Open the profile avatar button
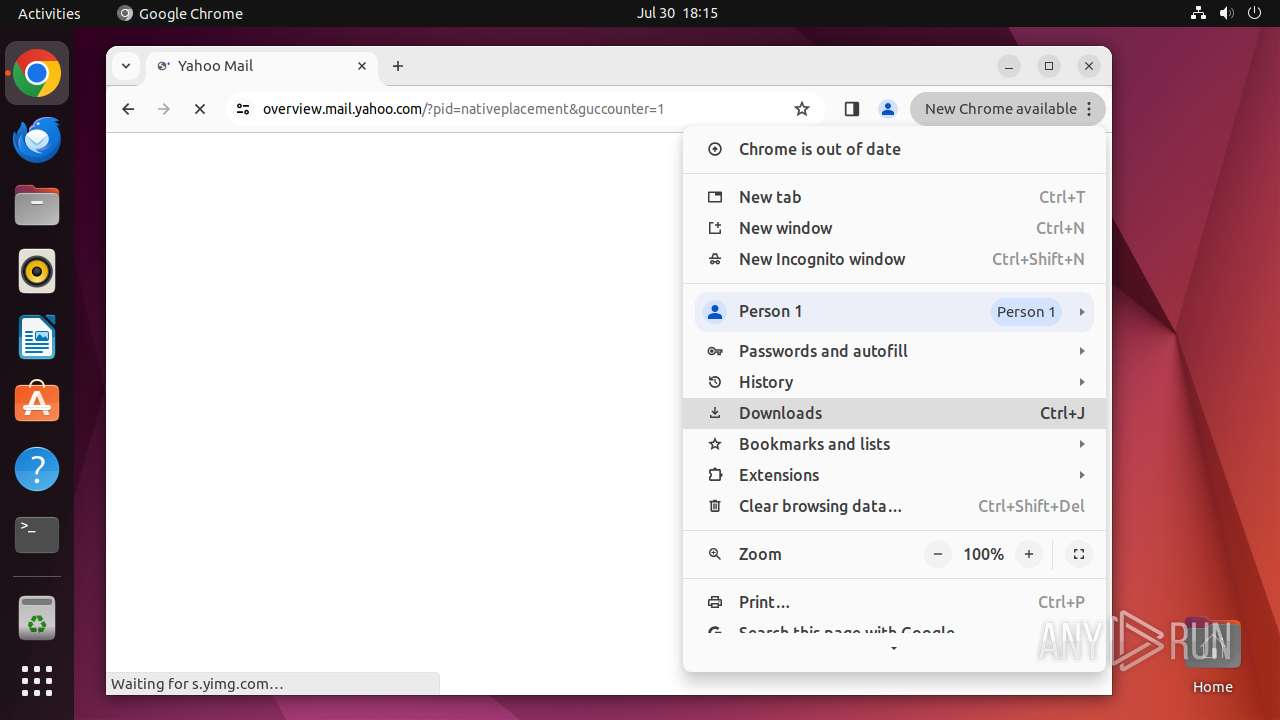The image size is (1280, 720). click(887, 109)
